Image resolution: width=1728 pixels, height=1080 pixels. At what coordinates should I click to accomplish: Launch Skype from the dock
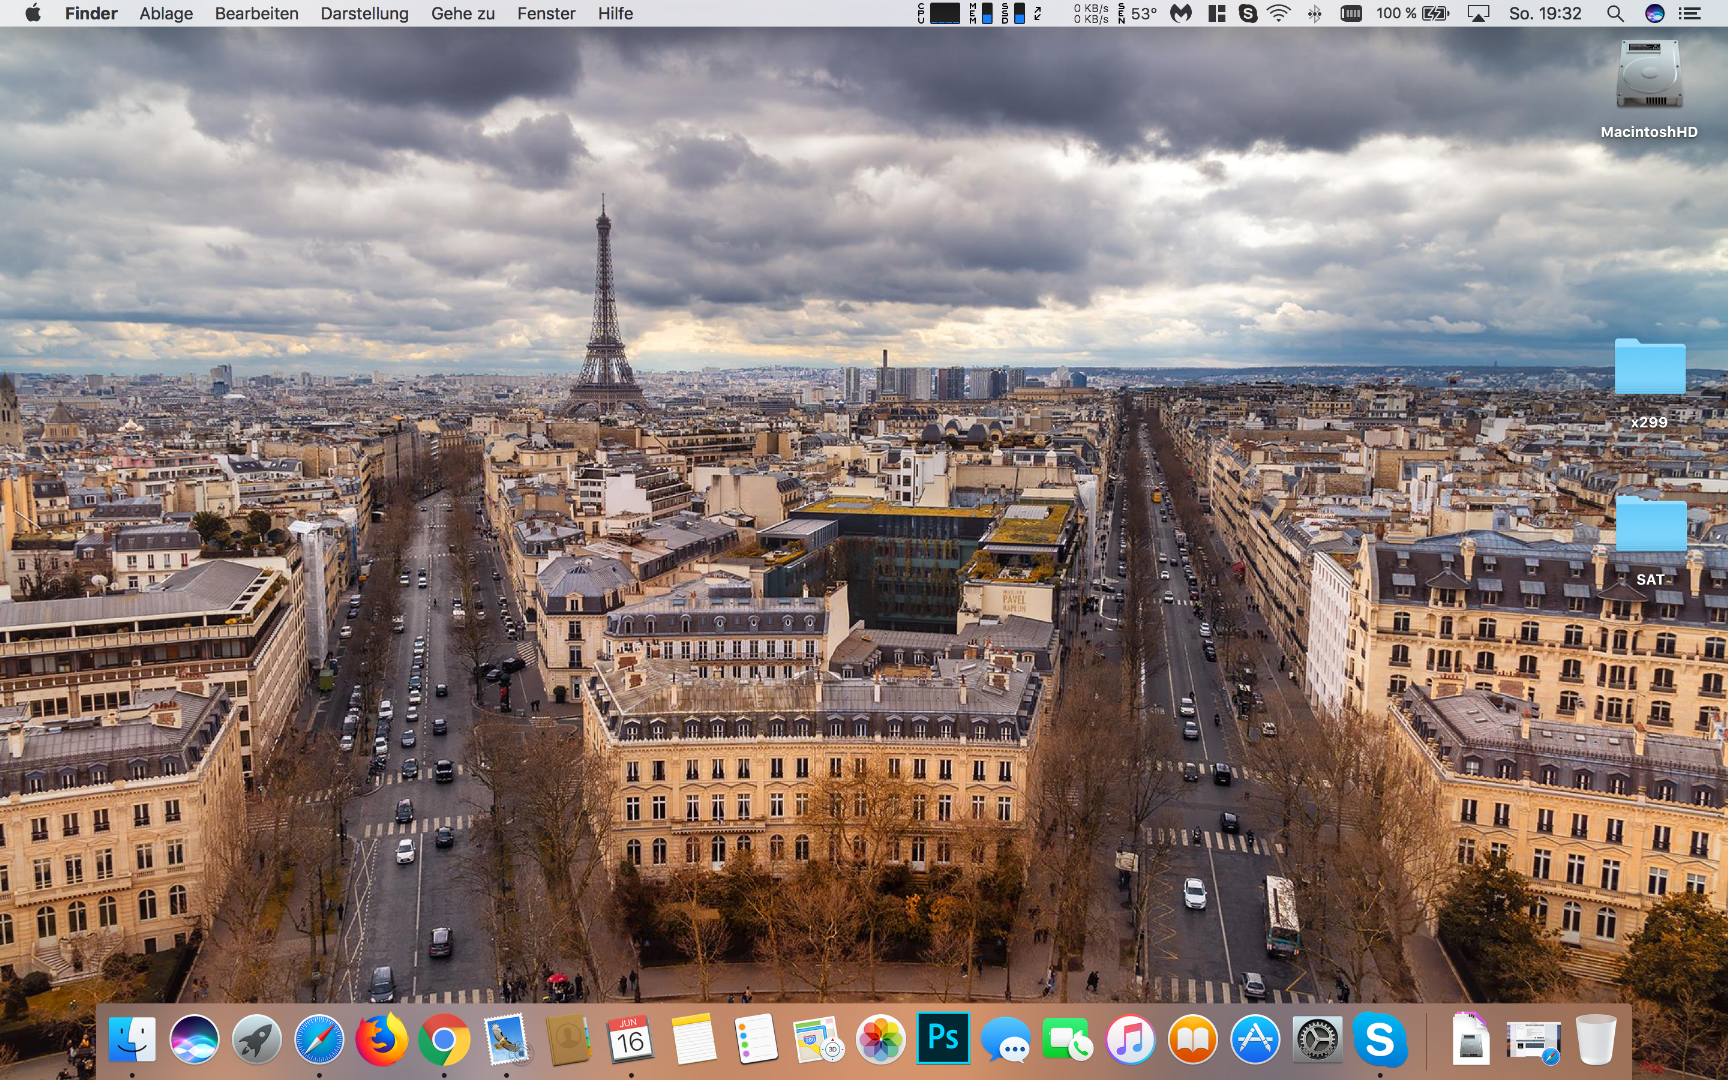click(x=1380, y=1040)
